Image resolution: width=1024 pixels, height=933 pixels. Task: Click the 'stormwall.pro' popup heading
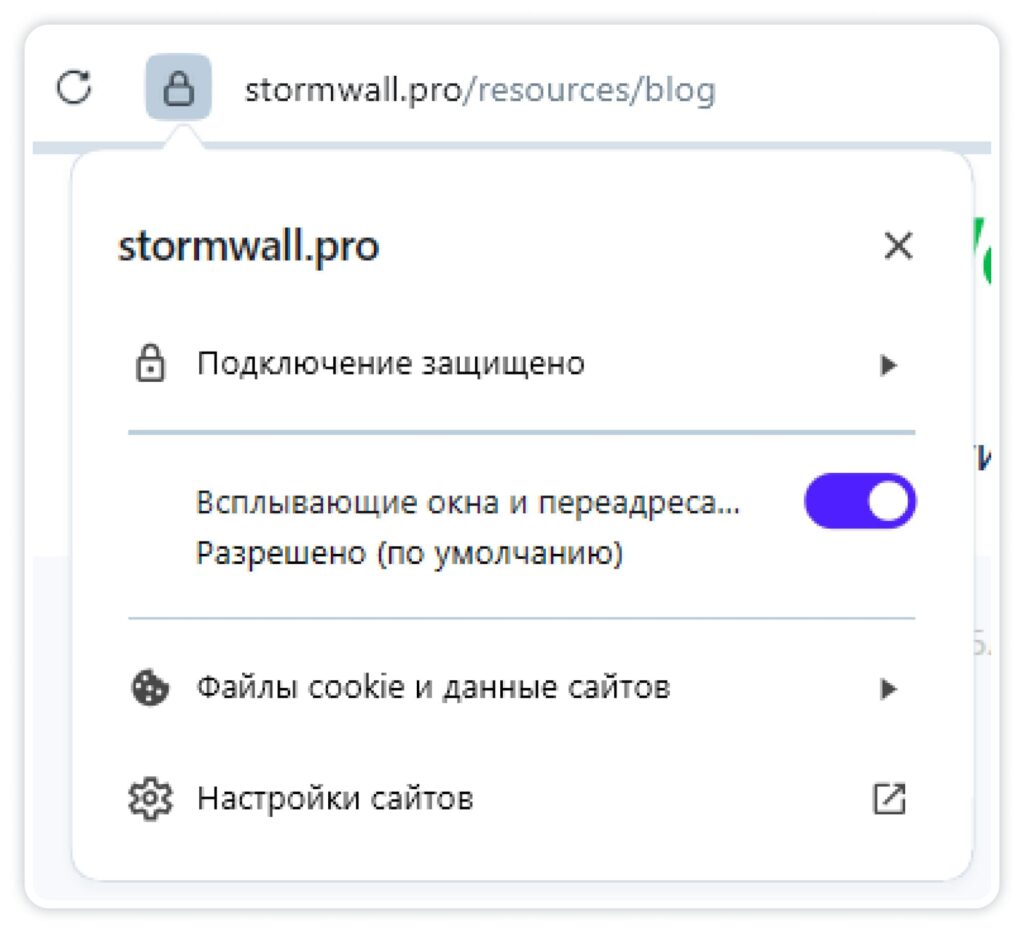pos(248,247)
